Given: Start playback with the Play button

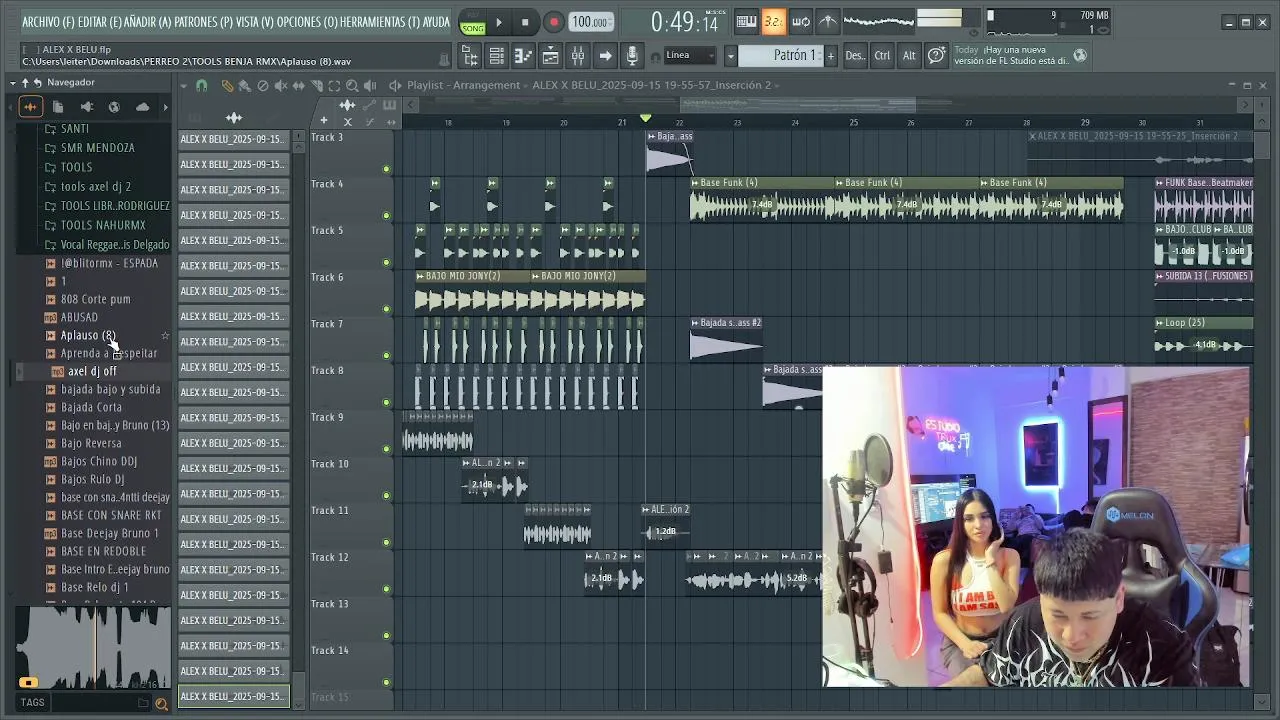Looking at the screenshot, I should (498, 22).
